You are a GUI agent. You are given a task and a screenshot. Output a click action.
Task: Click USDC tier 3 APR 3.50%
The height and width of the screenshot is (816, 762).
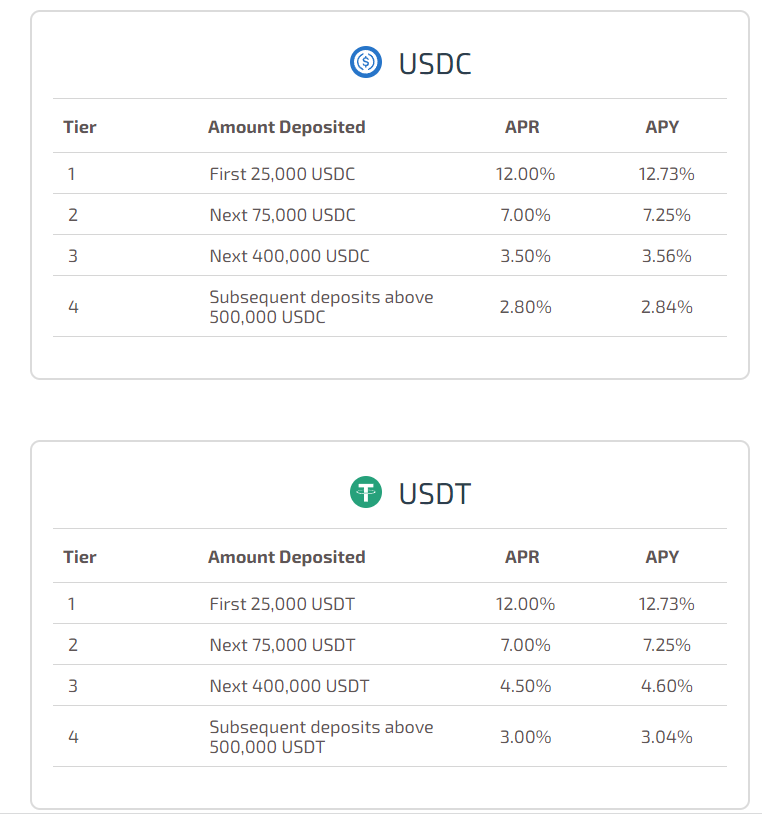coord(525,256)
